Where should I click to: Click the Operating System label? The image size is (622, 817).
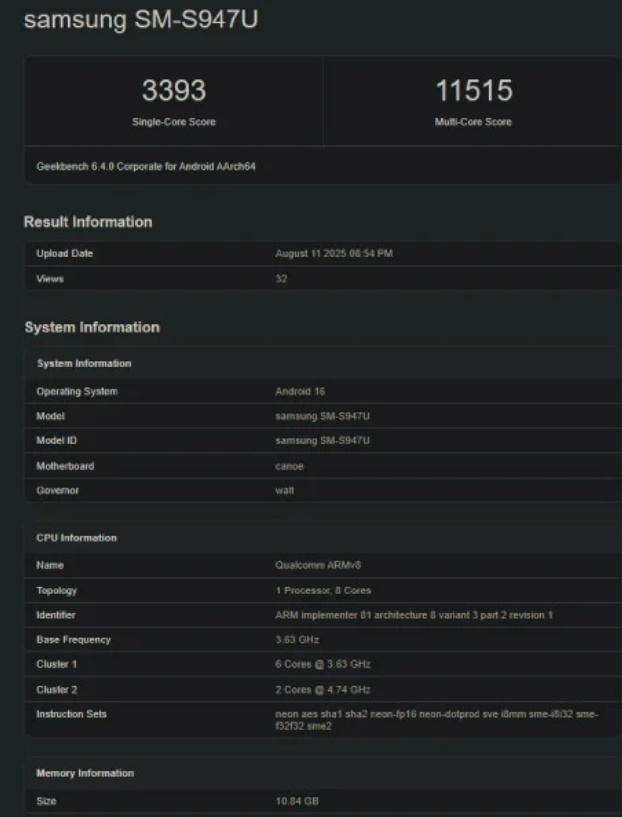77,391
